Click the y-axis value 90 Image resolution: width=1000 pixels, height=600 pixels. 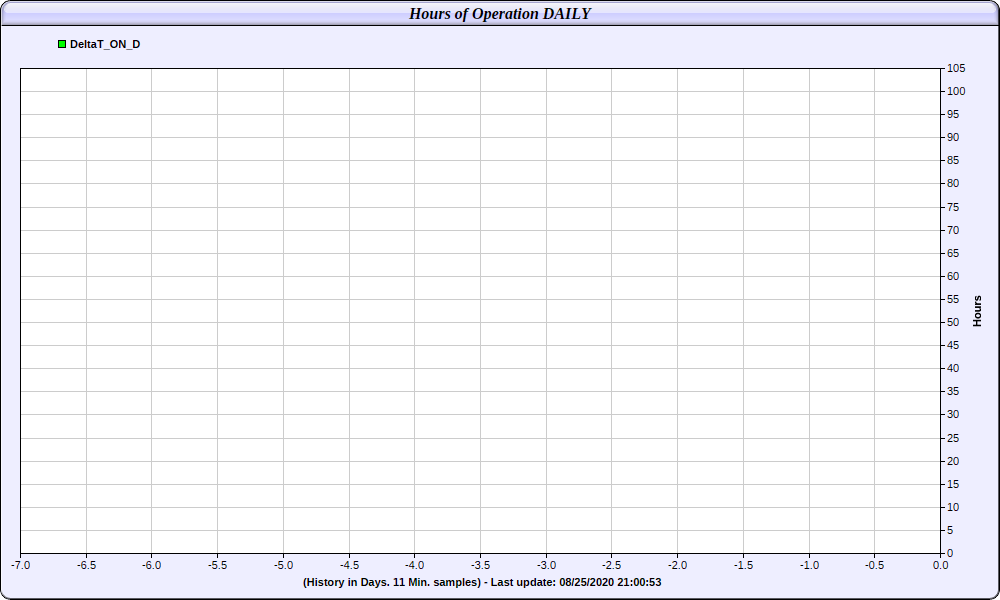[953, 137]
